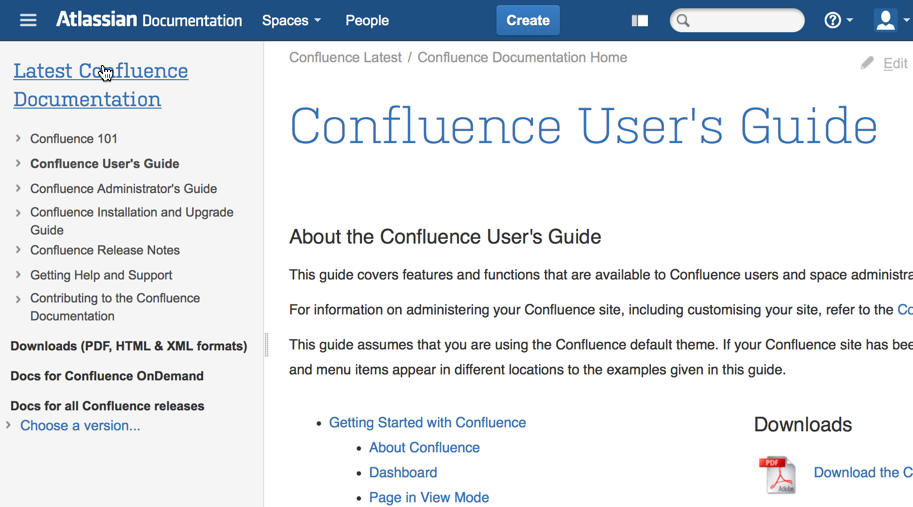Click inside the search input field
The width and height of the screenshot is (913, 507).
pyautogui.click(x=737, y=21)
